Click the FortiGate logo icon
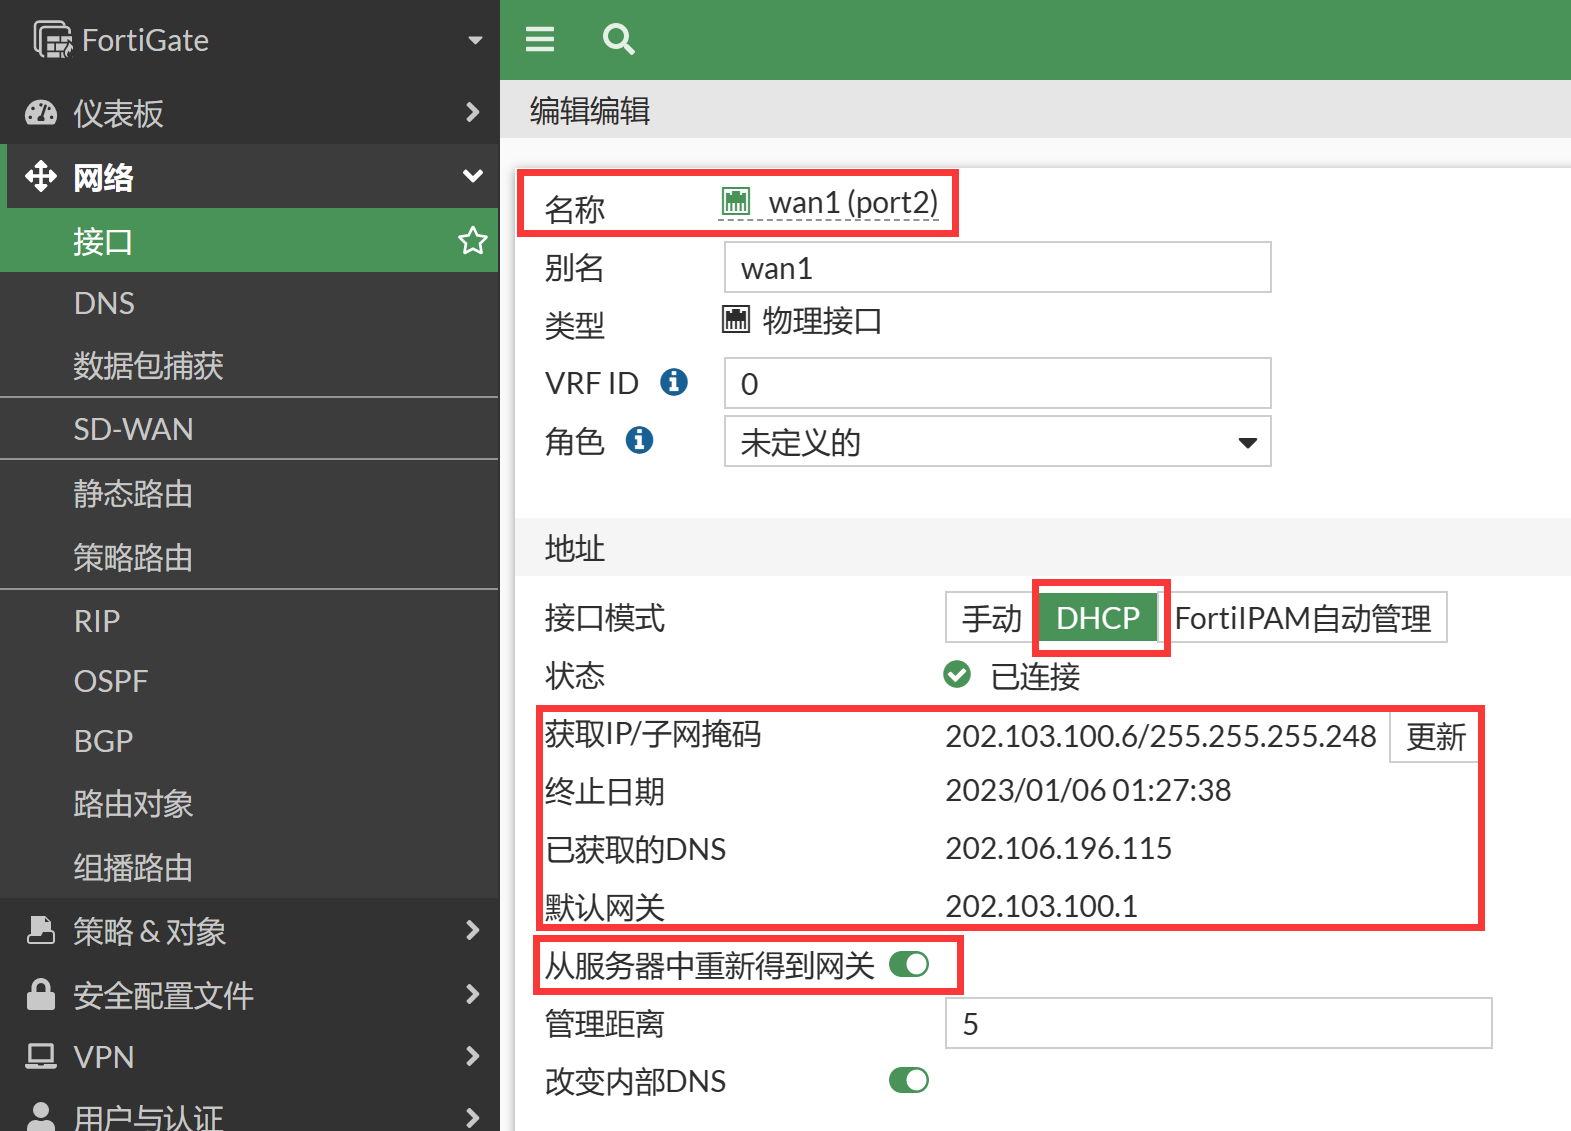Screen dimensions: 1571x1131 pos(52,40)
